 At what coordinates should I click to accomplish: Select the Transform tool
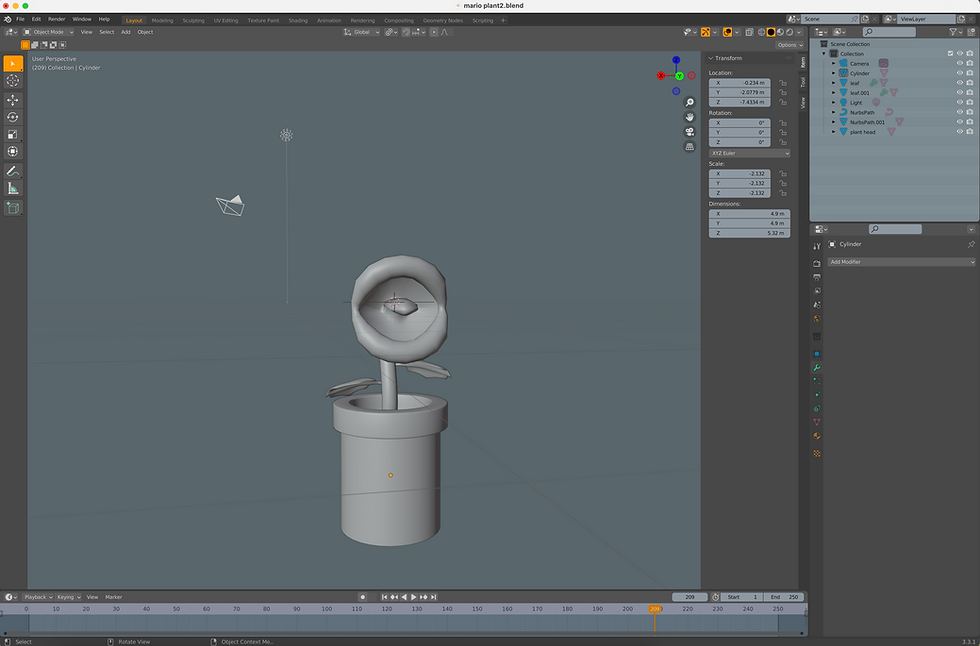point(12,151)
